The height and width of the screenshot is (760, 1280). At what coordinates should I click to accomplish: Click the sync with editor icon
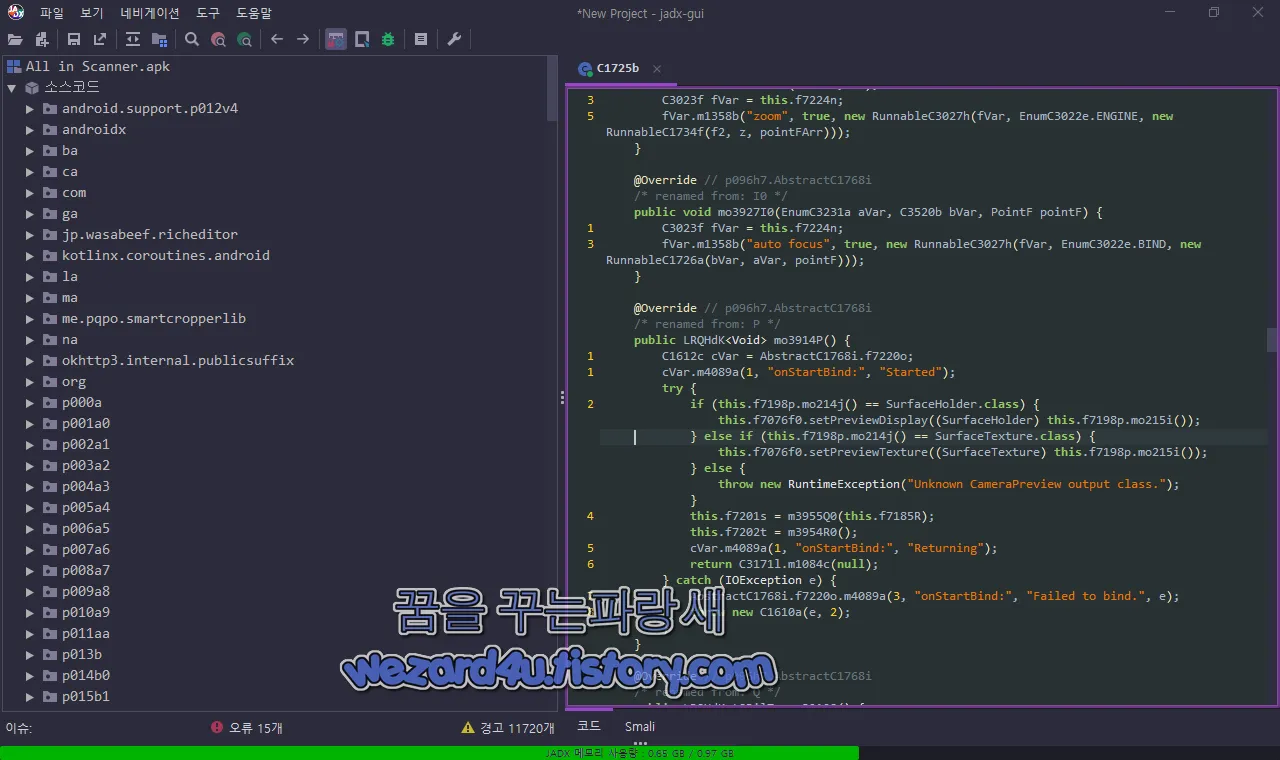(133, 39)
